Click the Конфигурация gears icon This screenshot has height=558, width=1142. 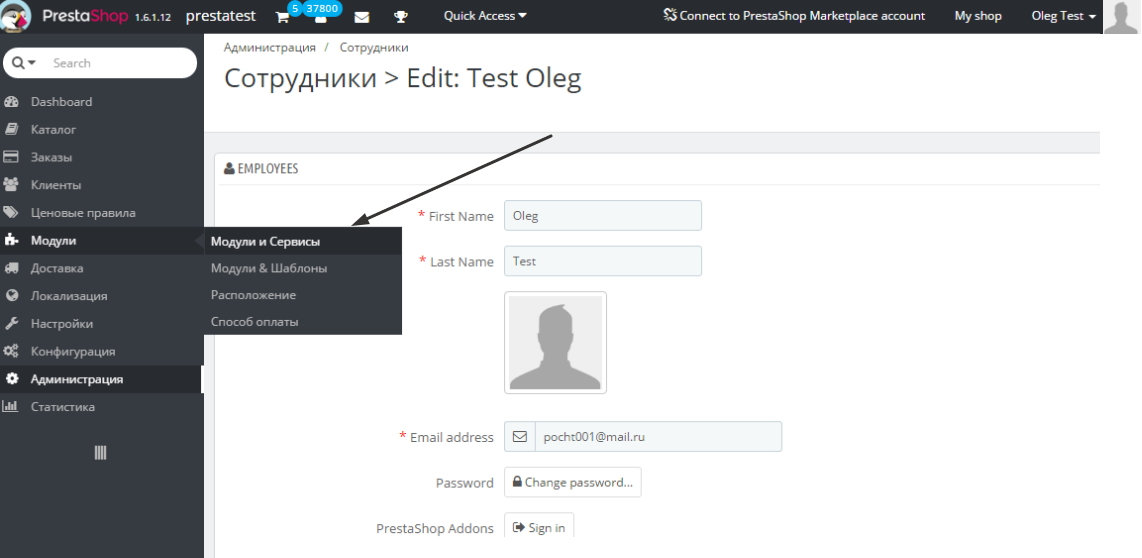coord(11,350)
